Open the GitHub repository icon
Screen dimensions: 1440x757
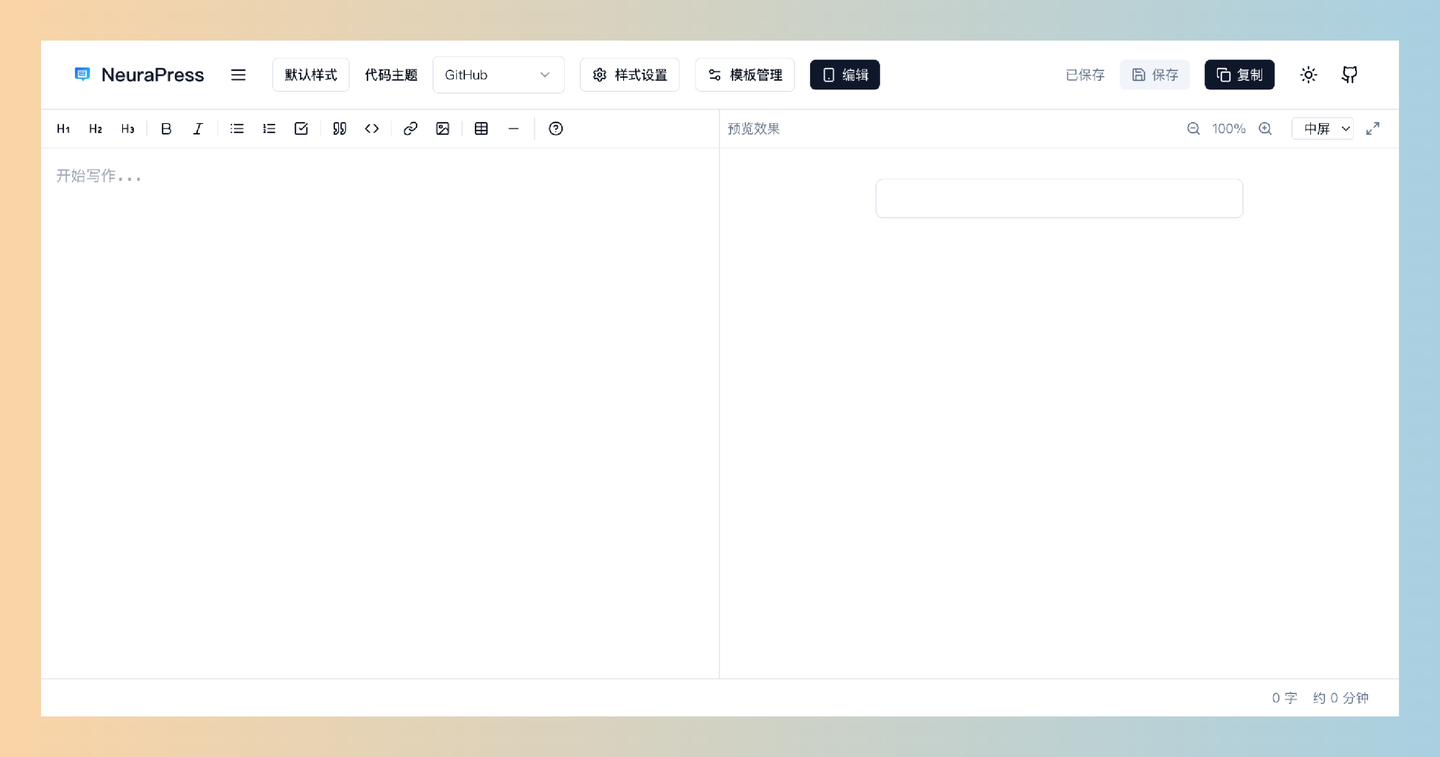(x=1349, y=75)
